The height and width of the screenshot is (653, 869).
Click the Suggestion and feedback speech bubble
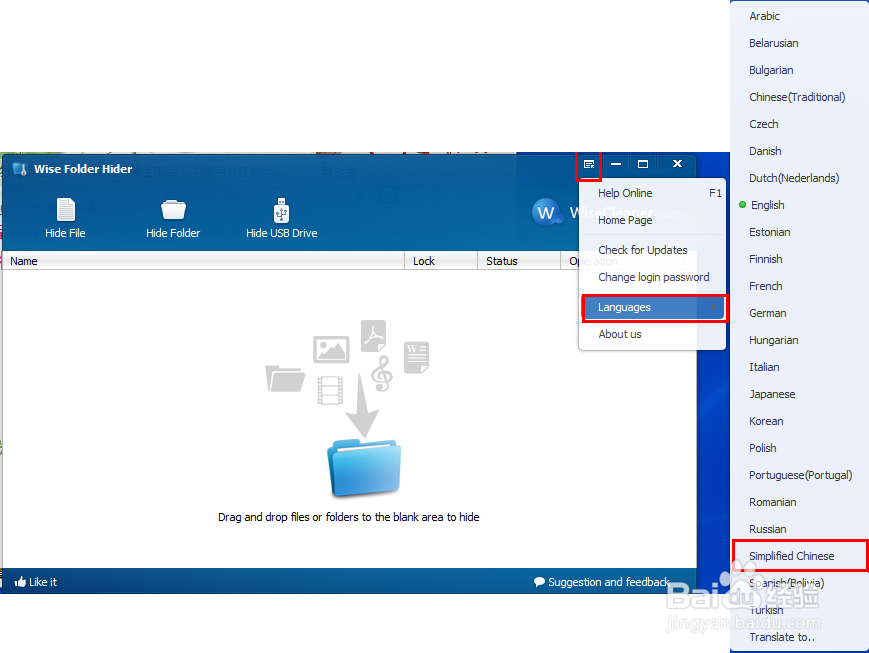(x=539, y=582)
